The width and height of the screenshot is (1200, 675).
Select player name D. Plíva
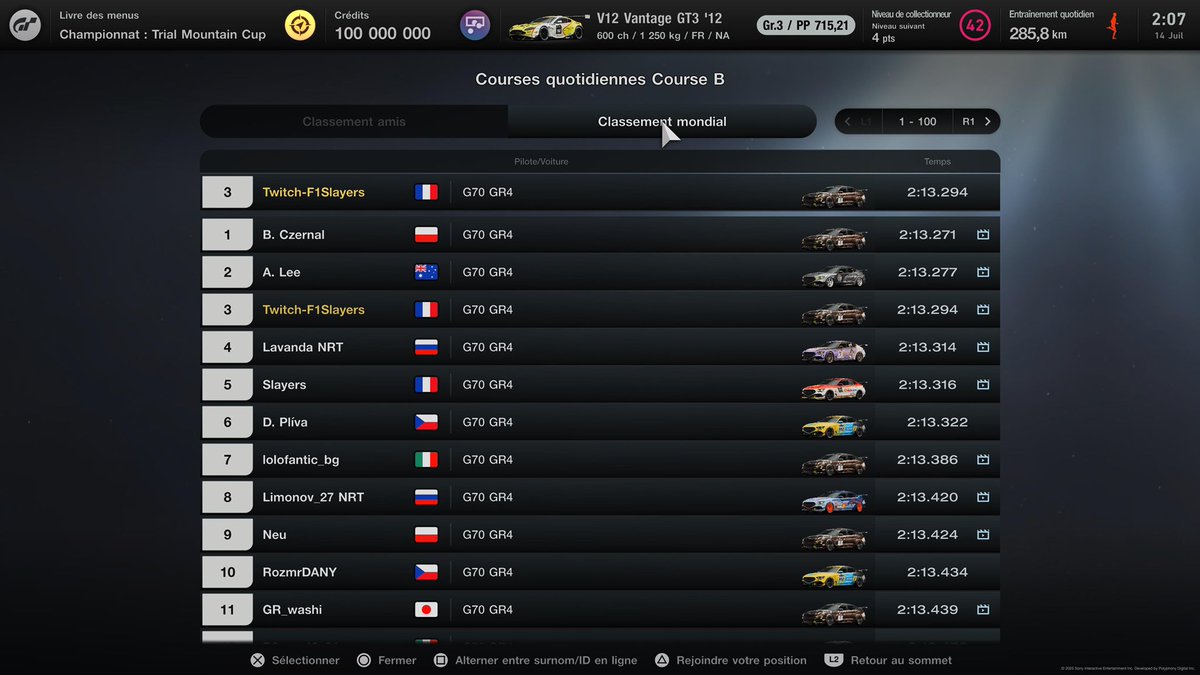coord(285,422)
